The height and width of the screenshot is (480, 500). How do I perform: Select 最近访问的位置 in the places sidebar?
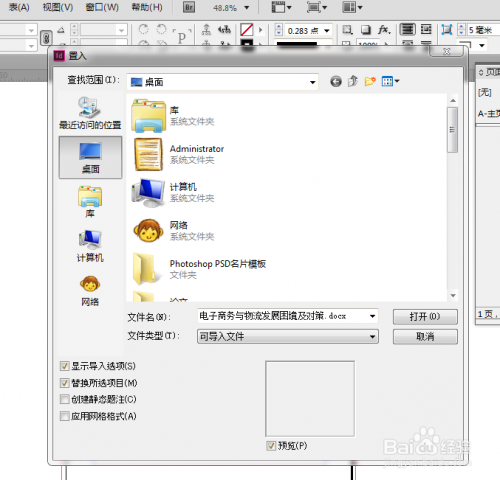pos(90,113)
